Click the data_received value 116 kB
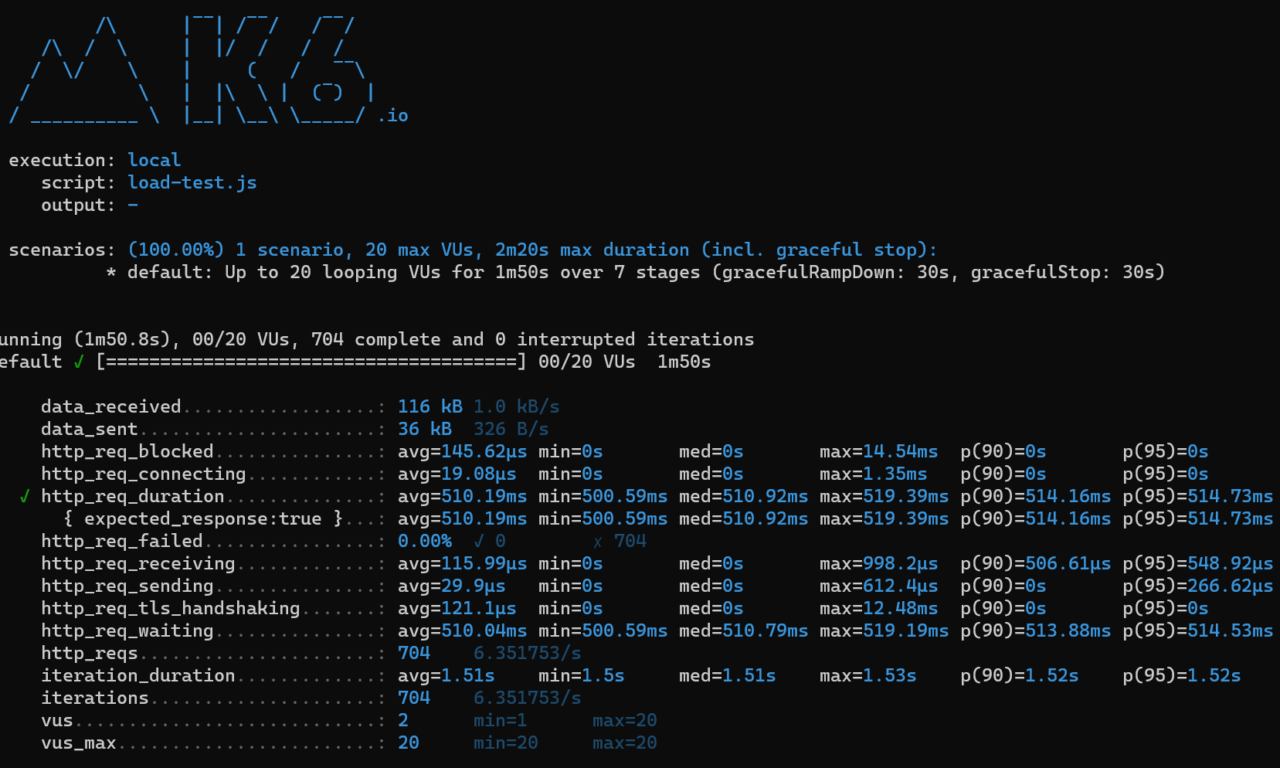Viewport: 1280px width, 768px height. click(x=430, y=407)
